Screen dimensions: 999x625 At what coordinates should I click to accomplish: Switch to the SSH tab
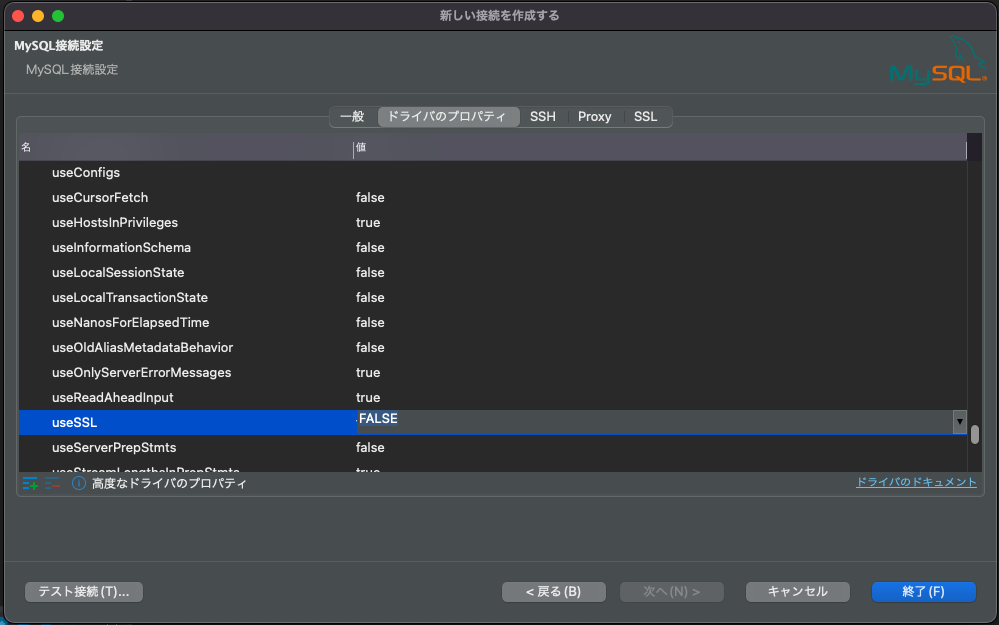point(542,116)
